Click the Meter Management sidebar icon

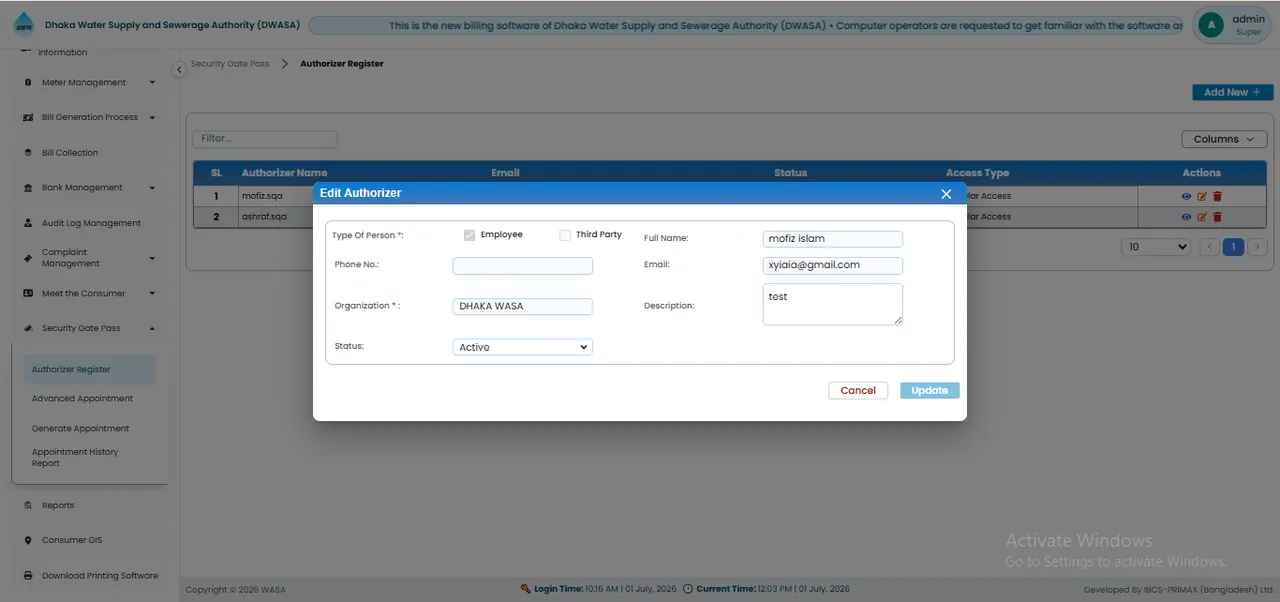click(28, 83)
